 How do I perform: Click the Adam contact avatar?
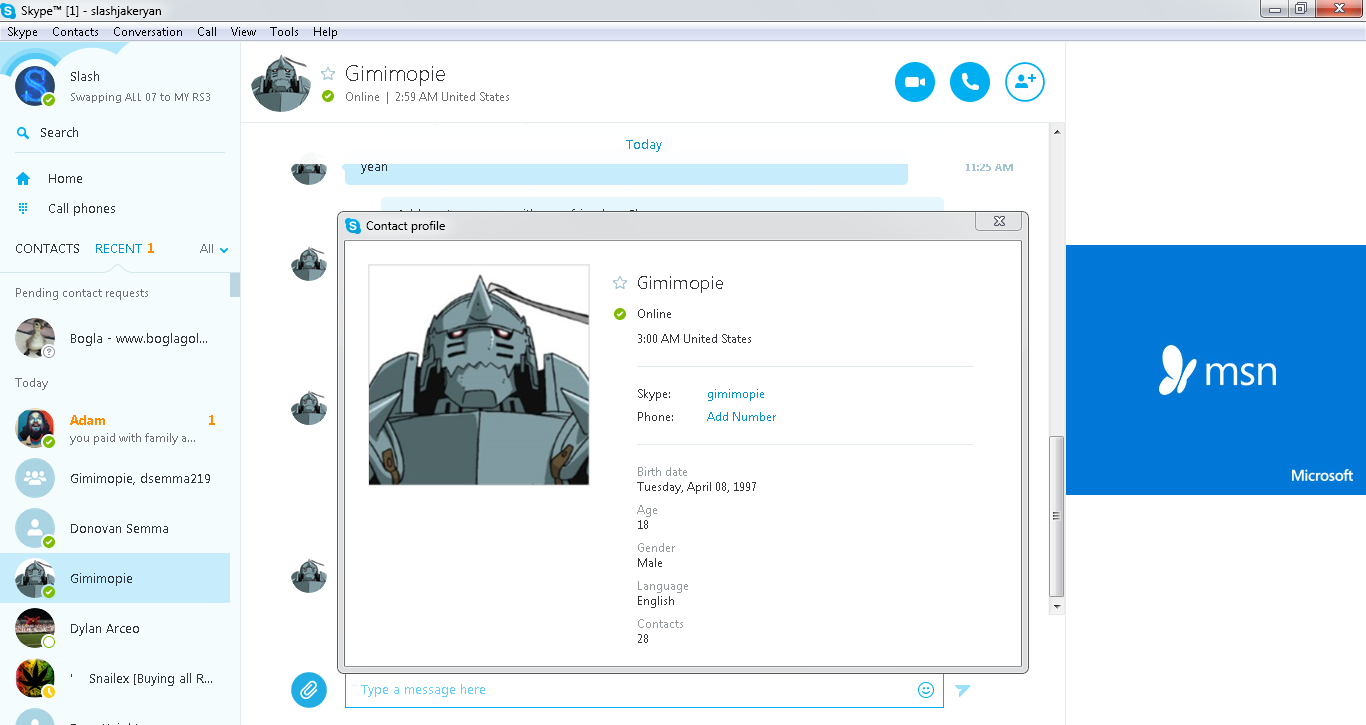click(x=35, y=428)
